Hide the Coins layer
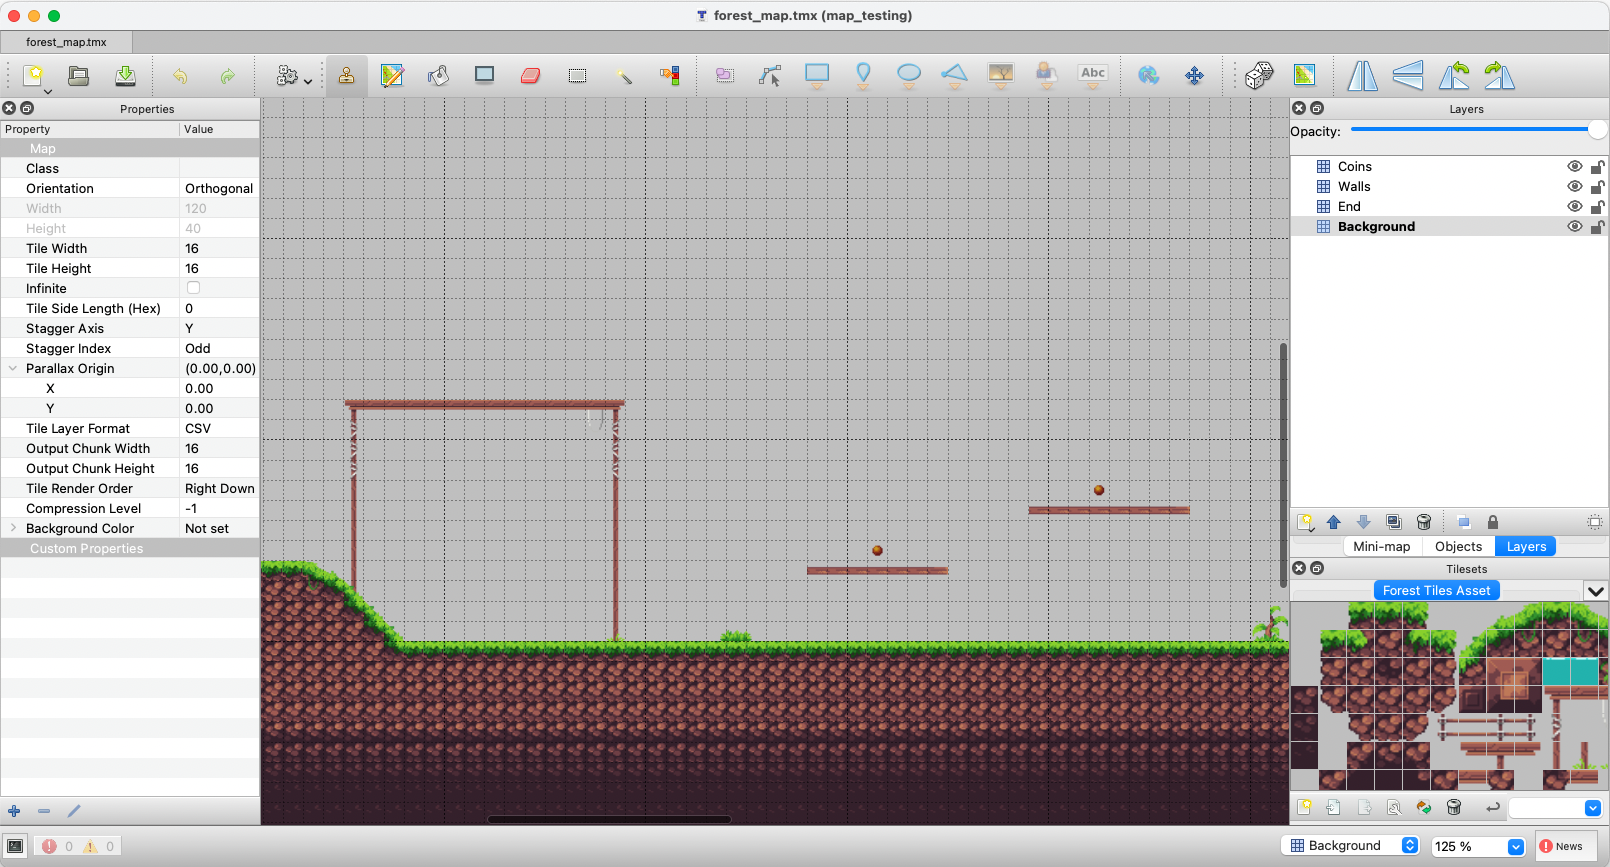 [1574, 167]
